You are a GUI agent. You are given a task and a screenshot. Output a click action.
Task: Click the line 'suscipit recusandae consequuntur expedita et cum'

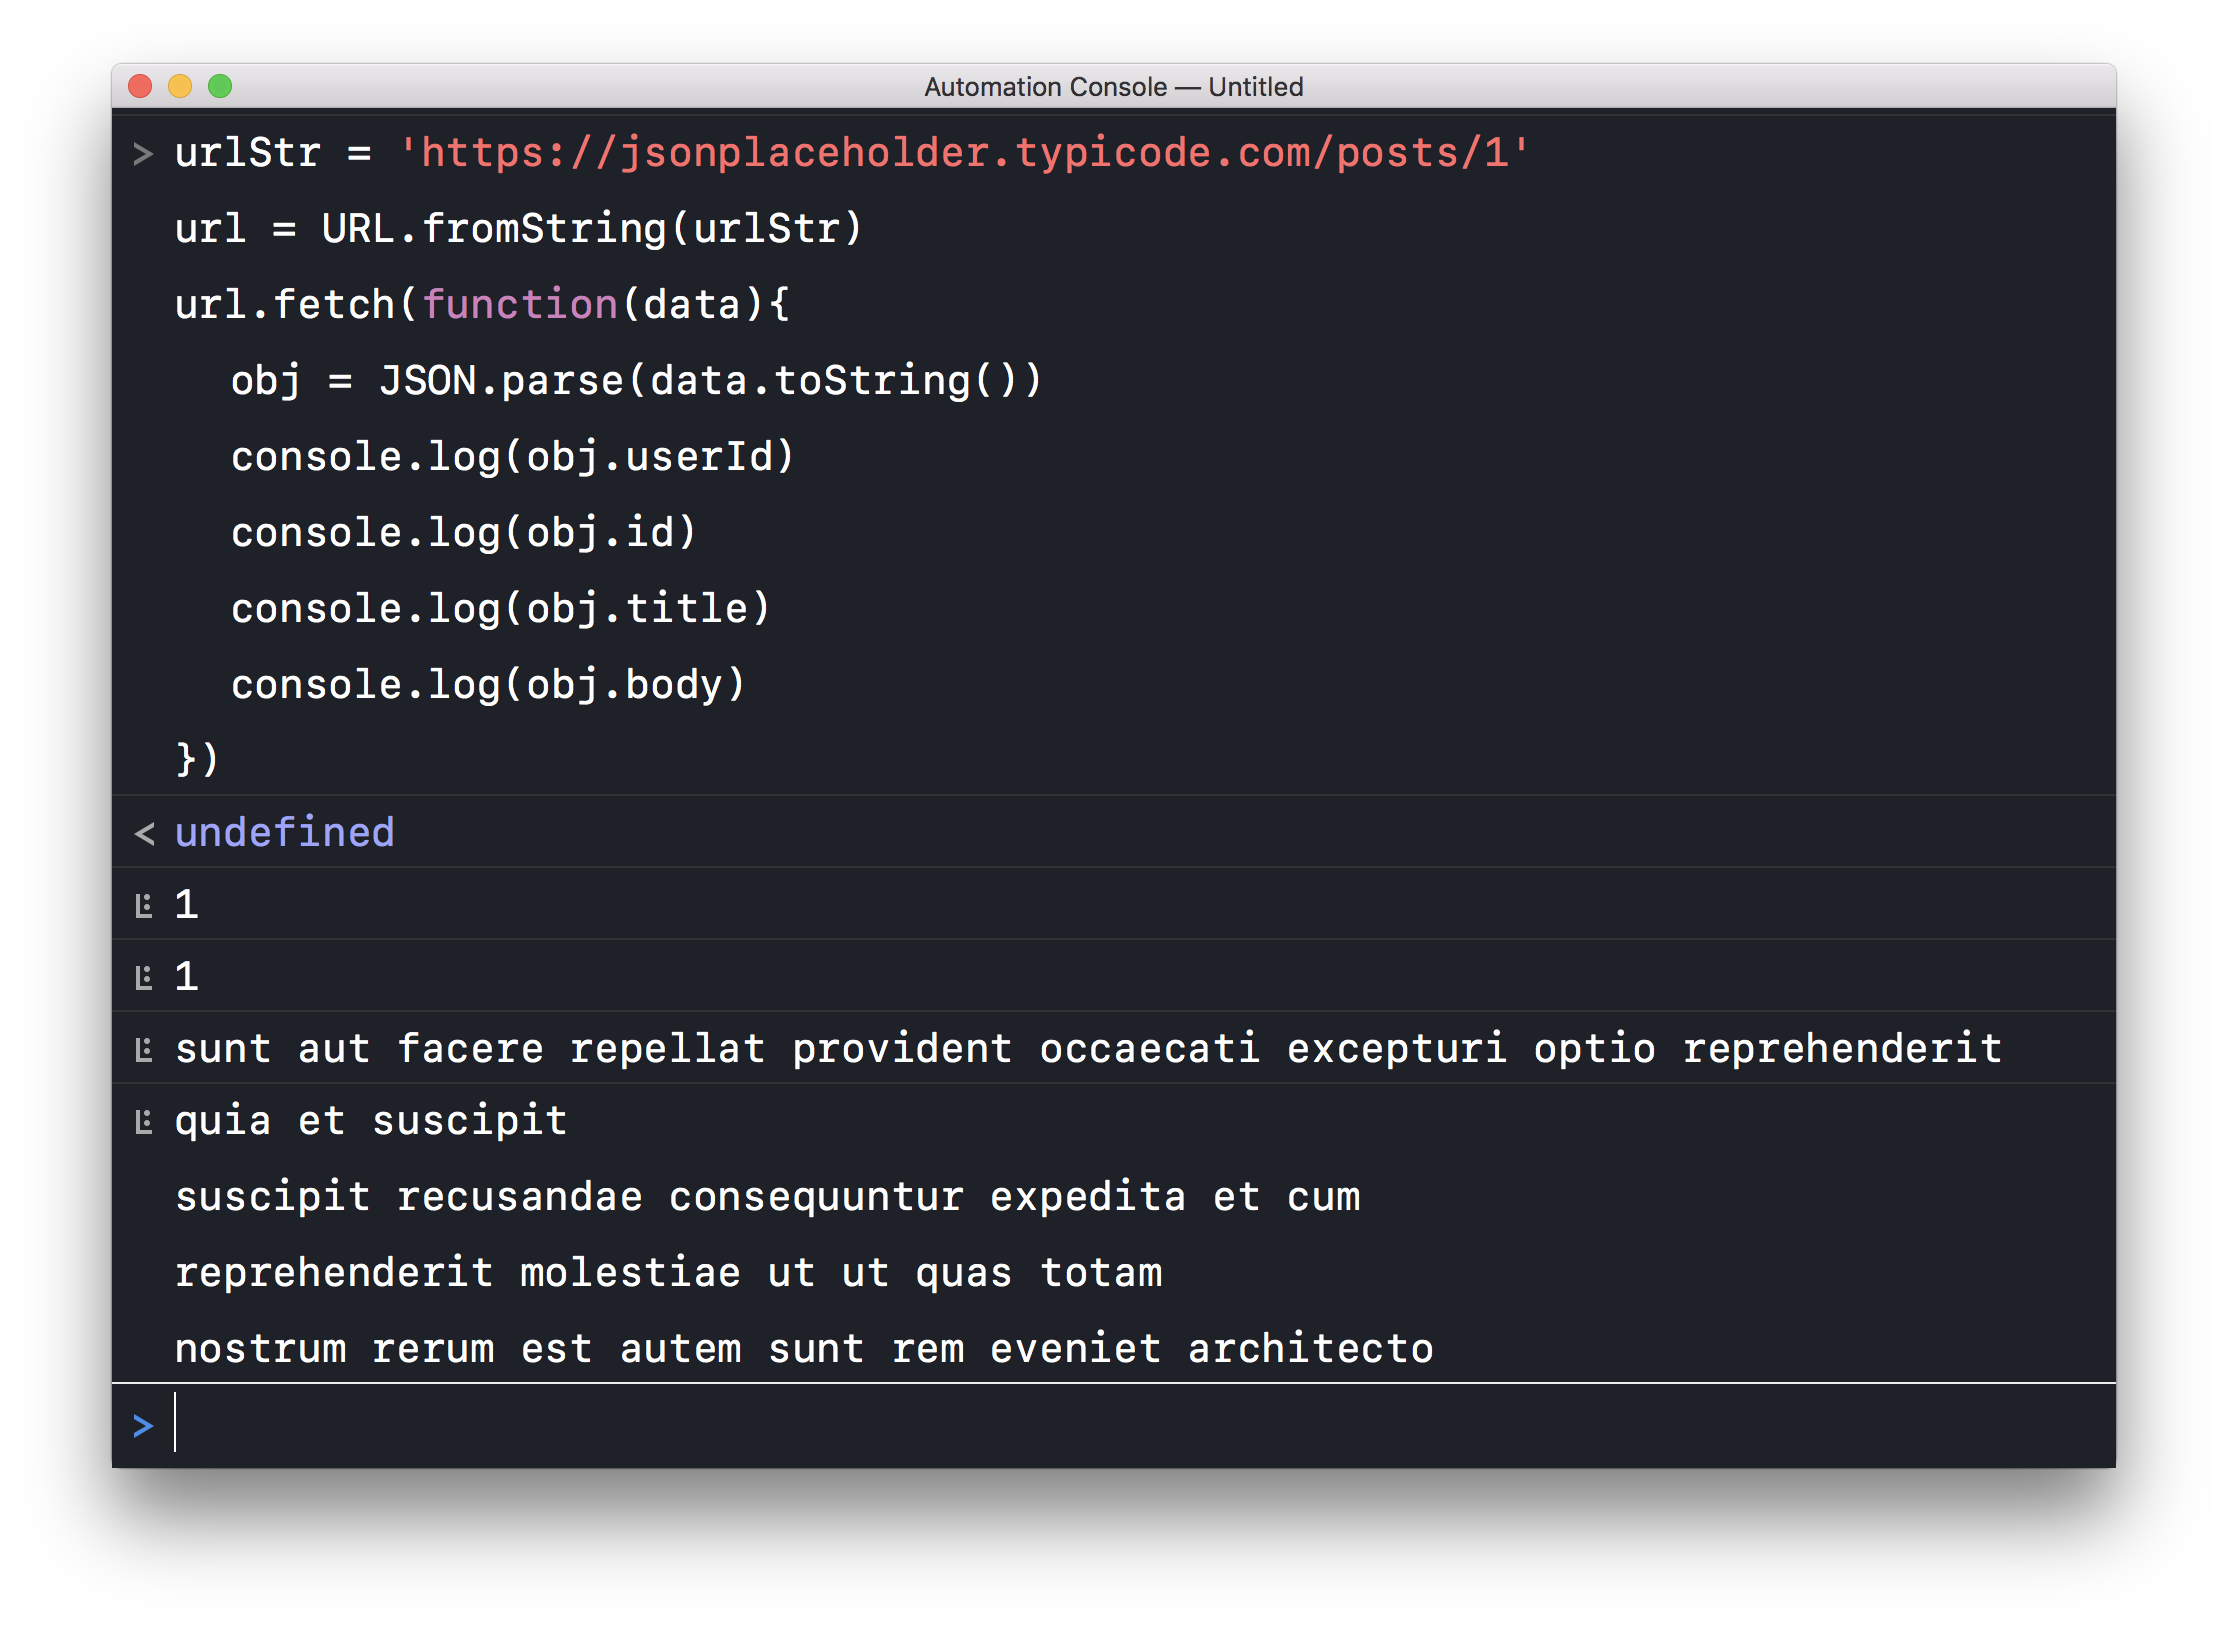(768, 1197)
